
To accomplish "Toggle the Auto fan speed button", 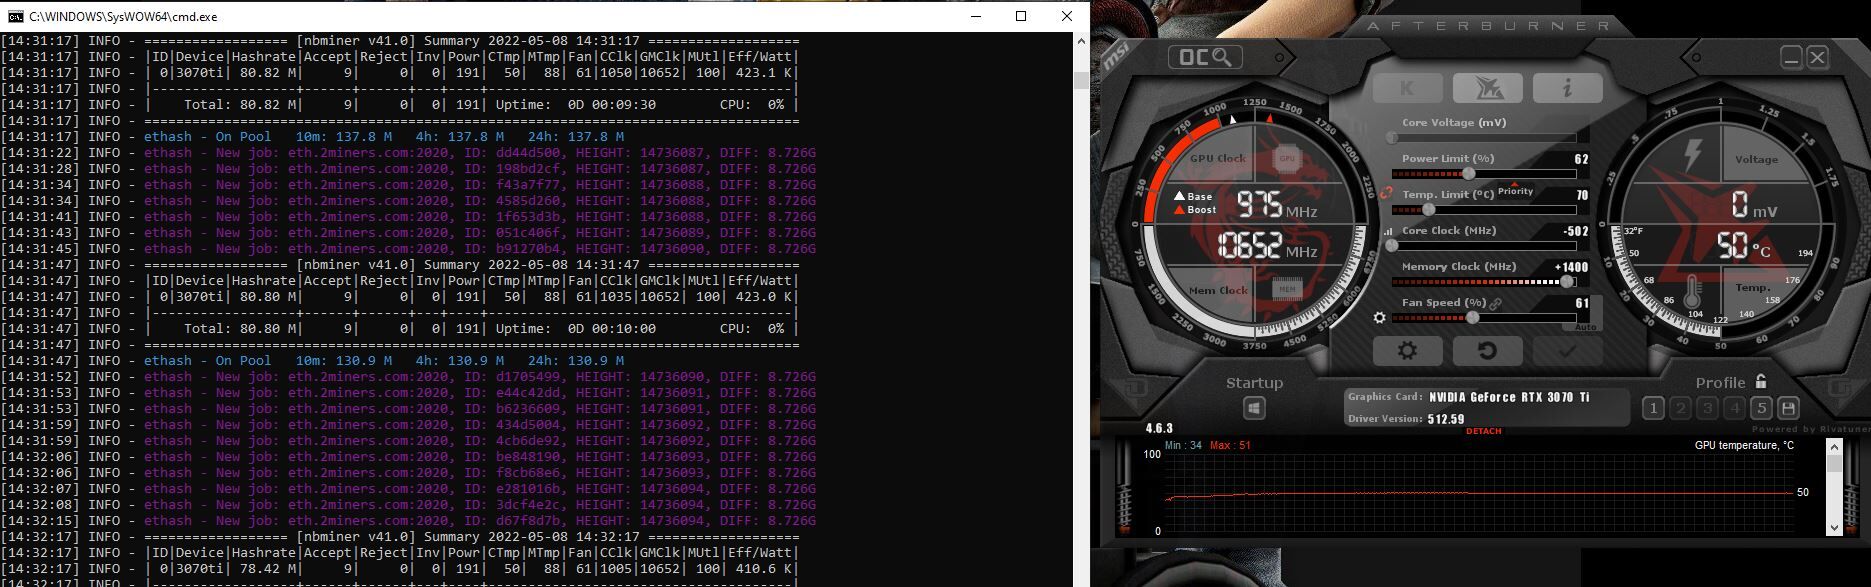I will tap(1585, 327).
